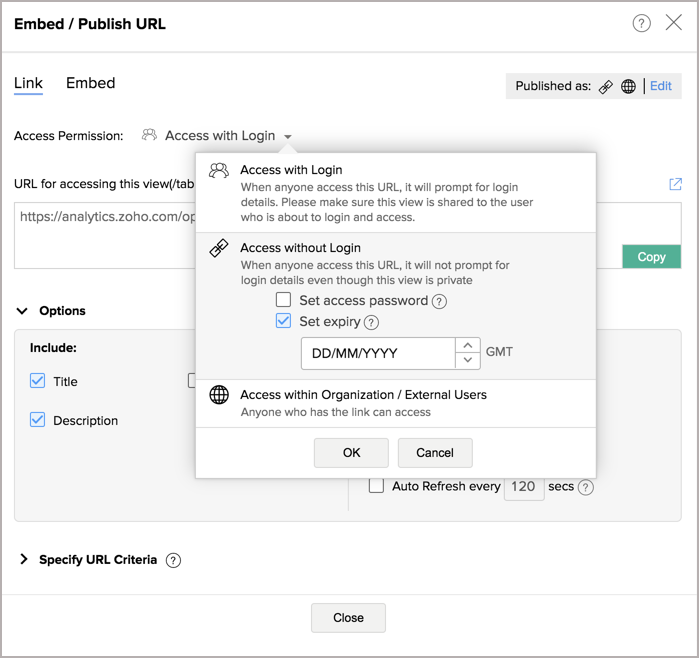The height and width of the screenshot is (658, 699).
Task: Toggle the Description include checkbox
Action: 38,420
